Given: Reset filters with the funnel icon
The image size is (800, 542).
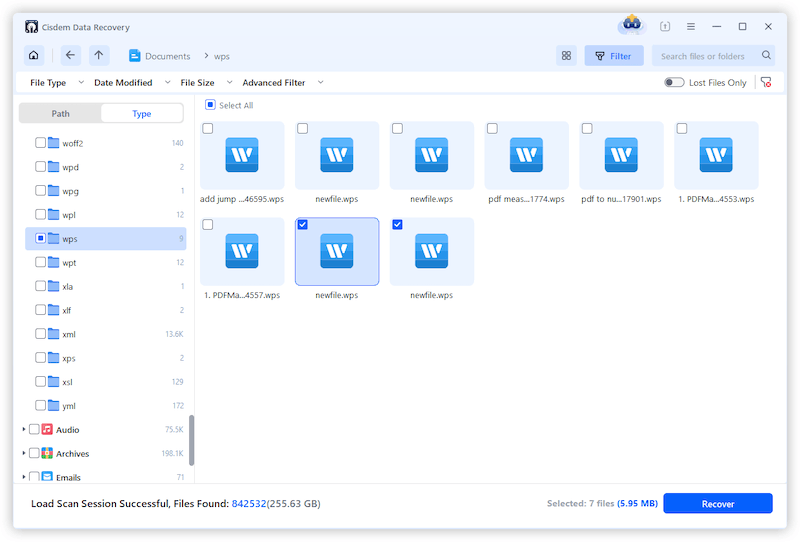Looking at the screenshot, I should [766, 83].
